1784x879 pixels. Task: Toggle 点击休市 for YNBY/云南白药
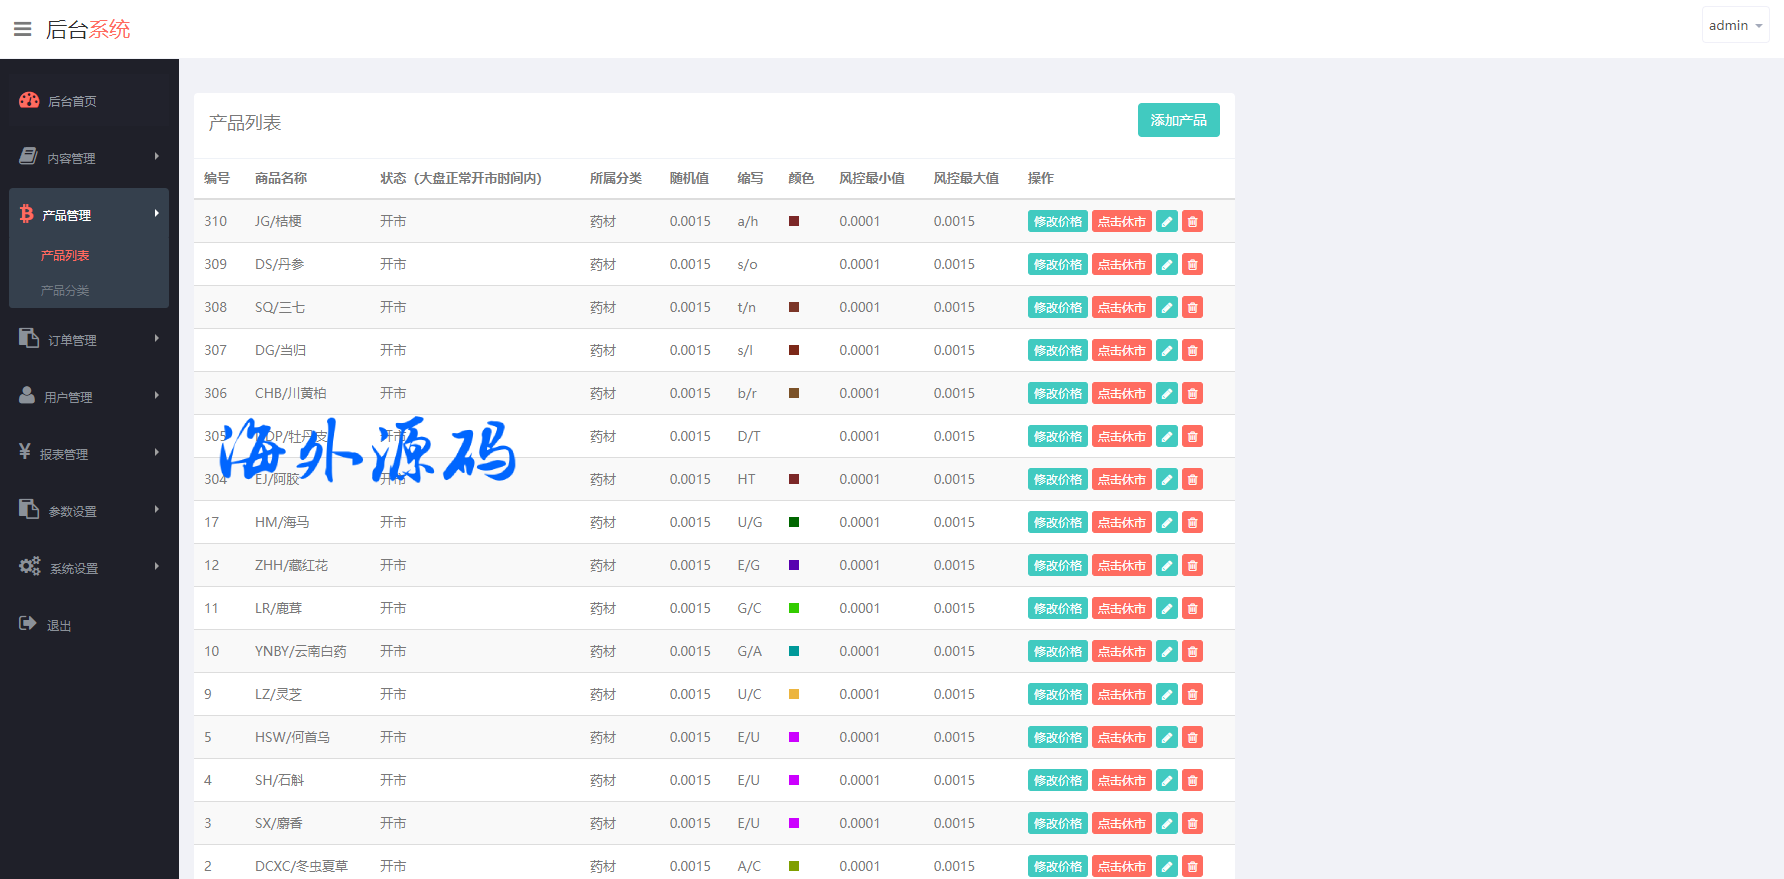[1121, 651]
